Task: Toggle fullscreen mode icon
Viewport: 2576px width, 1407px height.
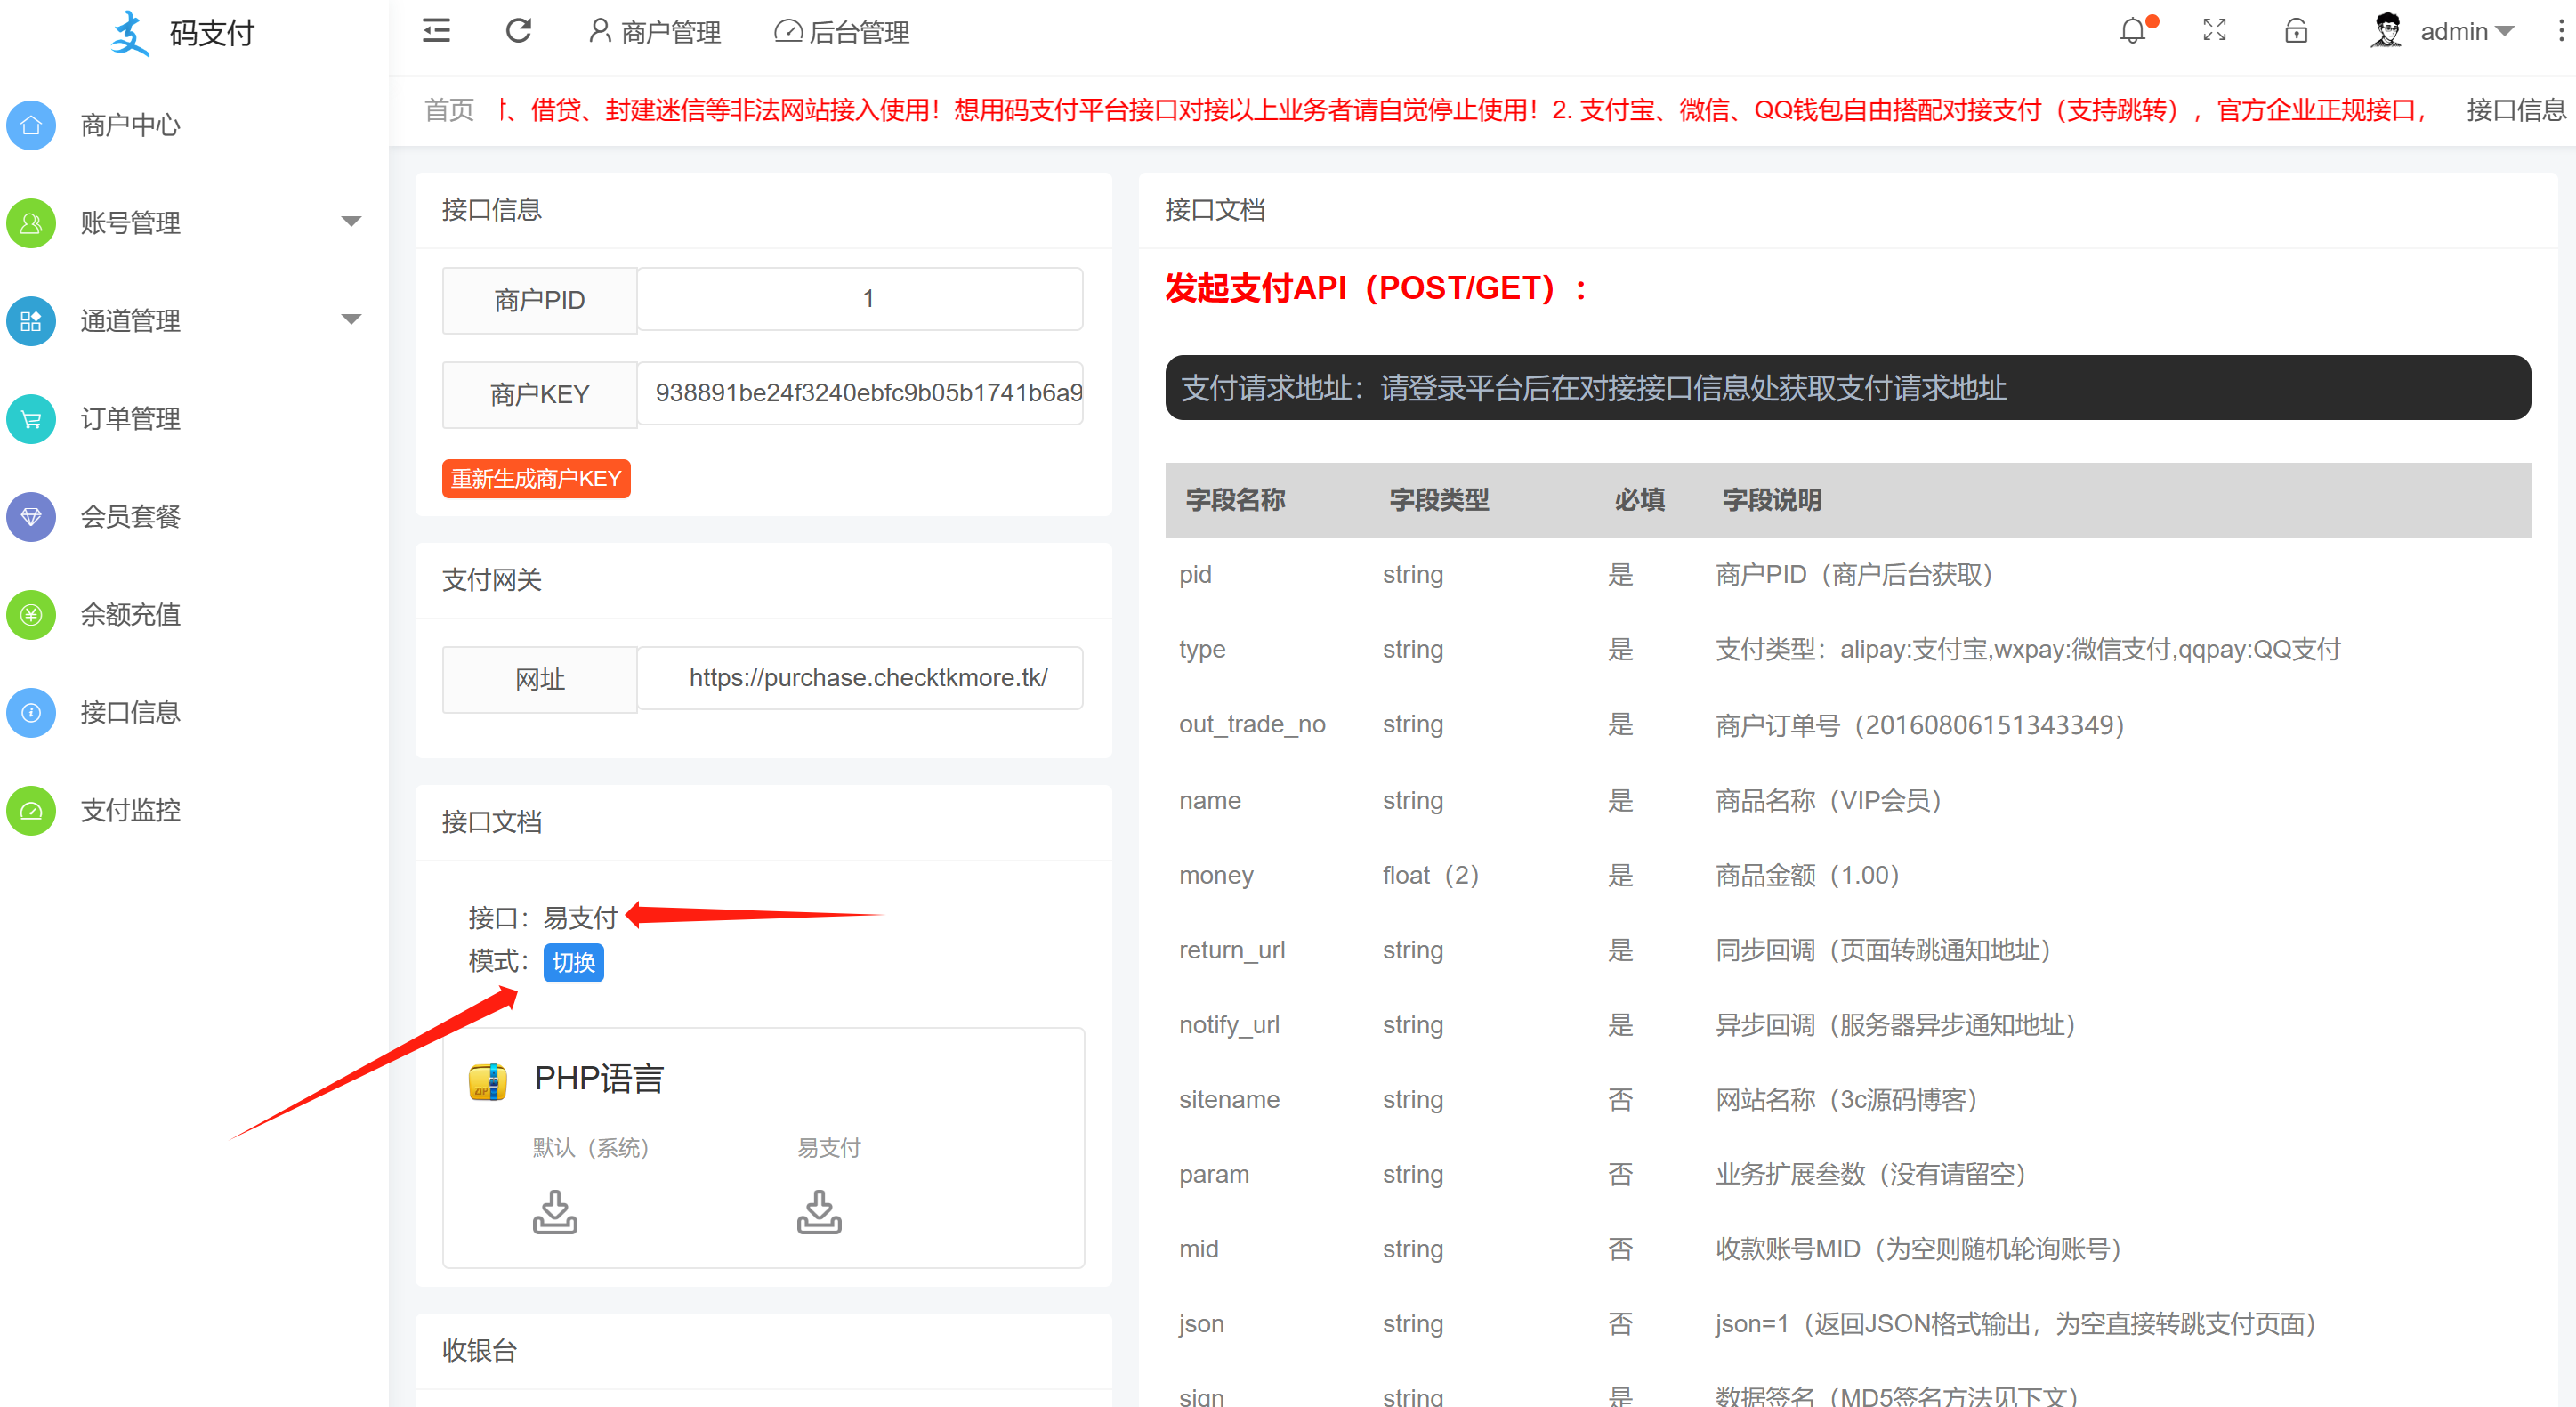Action: pyautogui.click(x=2215, y=31)
